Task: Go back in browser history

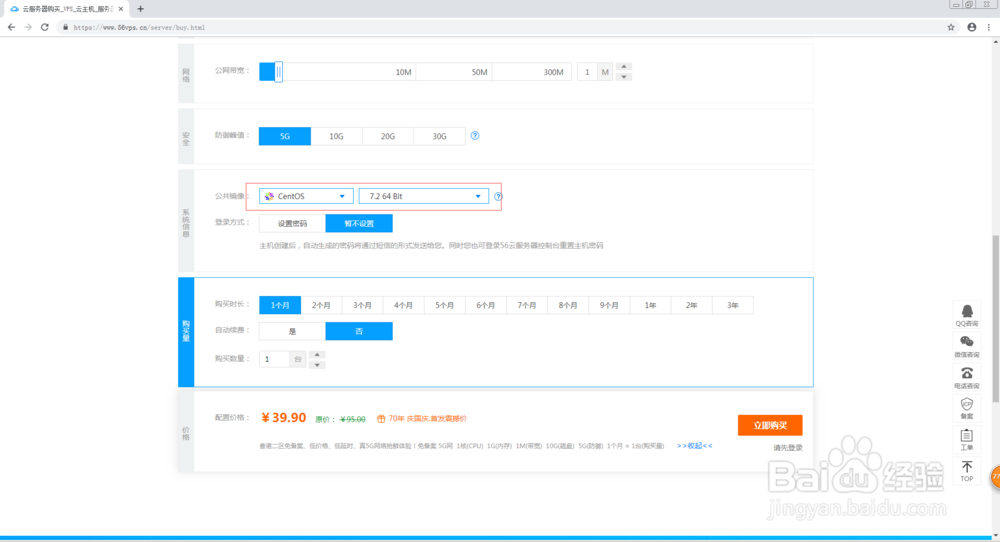Action: pos(11,27)
